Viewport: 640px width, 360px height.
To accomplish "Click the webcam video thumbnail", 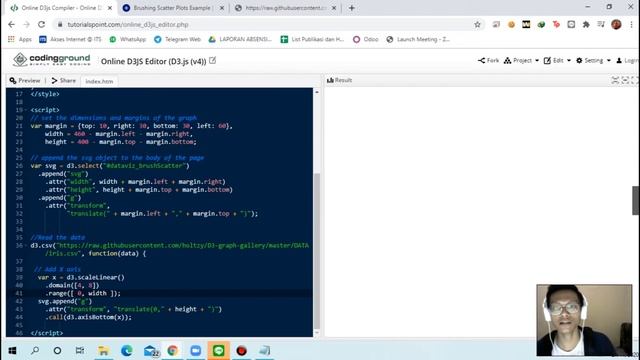I will [584, 320].
